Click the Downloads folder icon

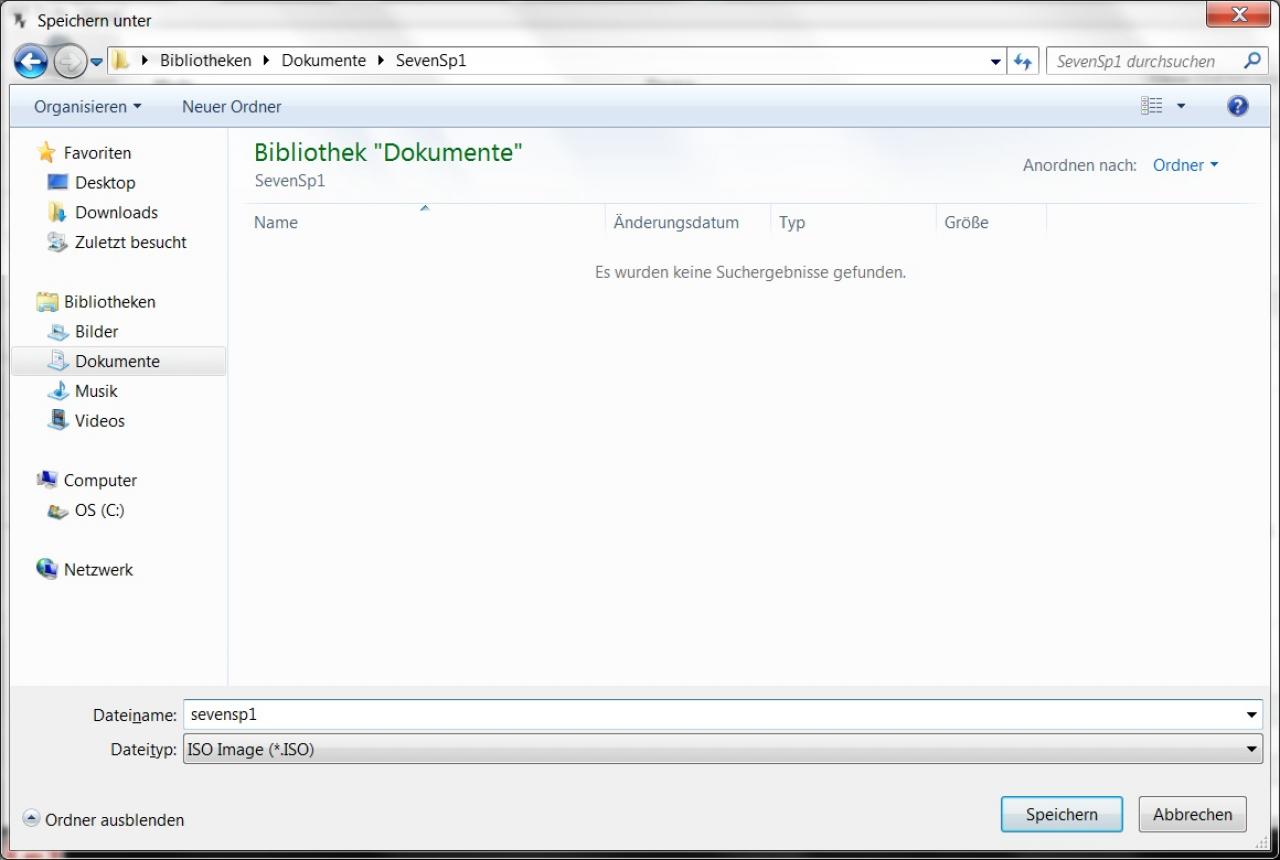click(x=58, y=212)
